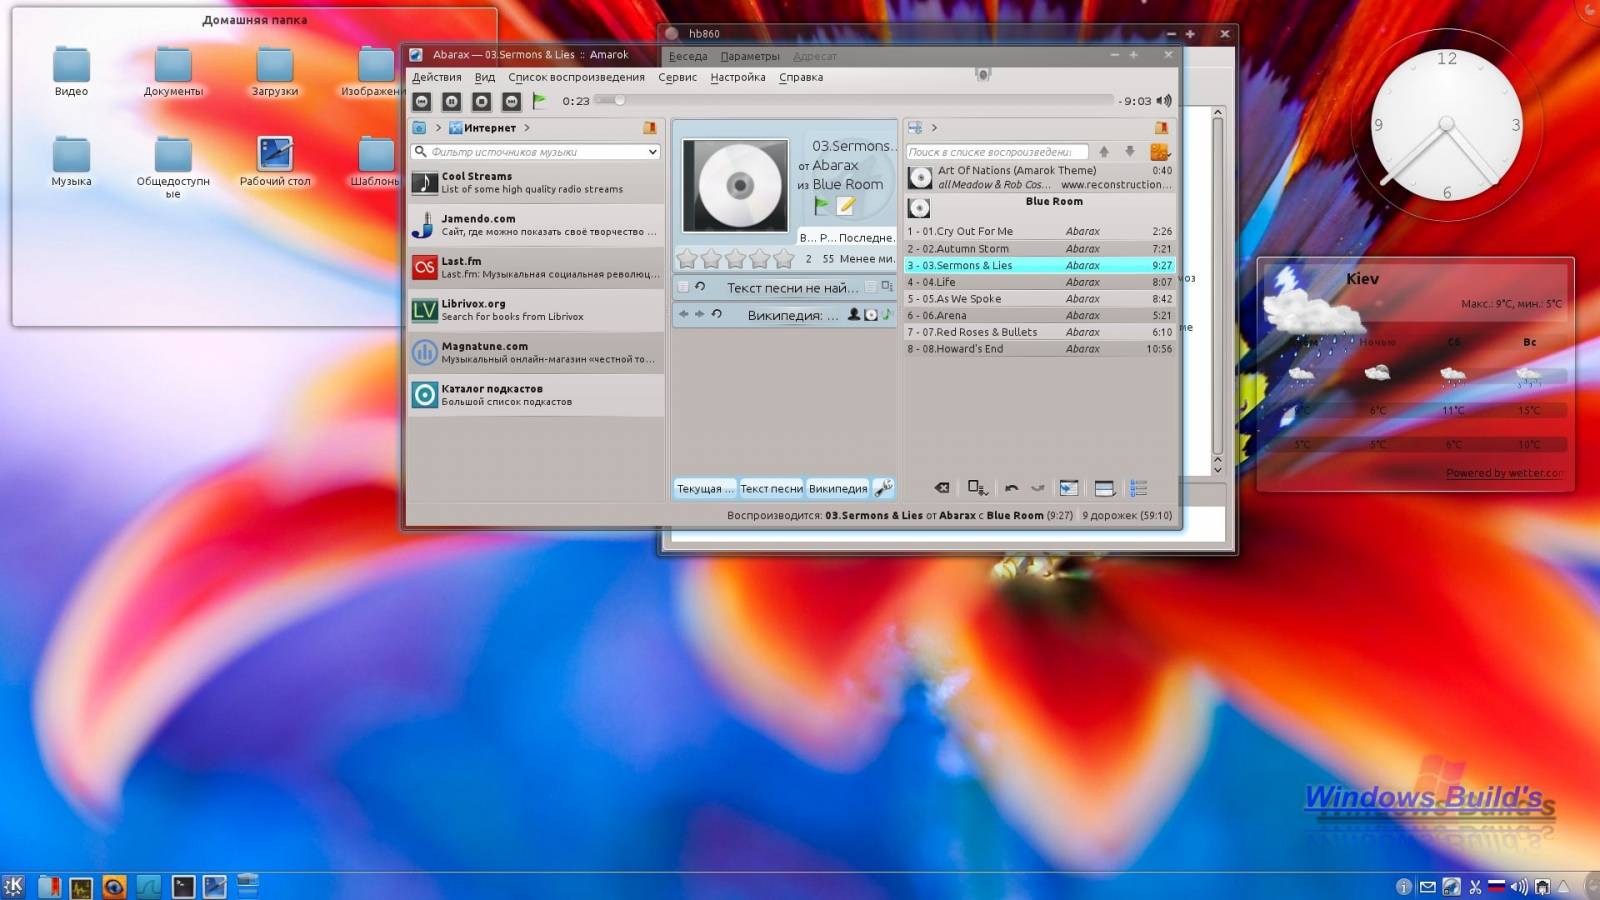1600x900 pixels.
Task: Expand chevron after media sources home icon
Action: point(438,128)
